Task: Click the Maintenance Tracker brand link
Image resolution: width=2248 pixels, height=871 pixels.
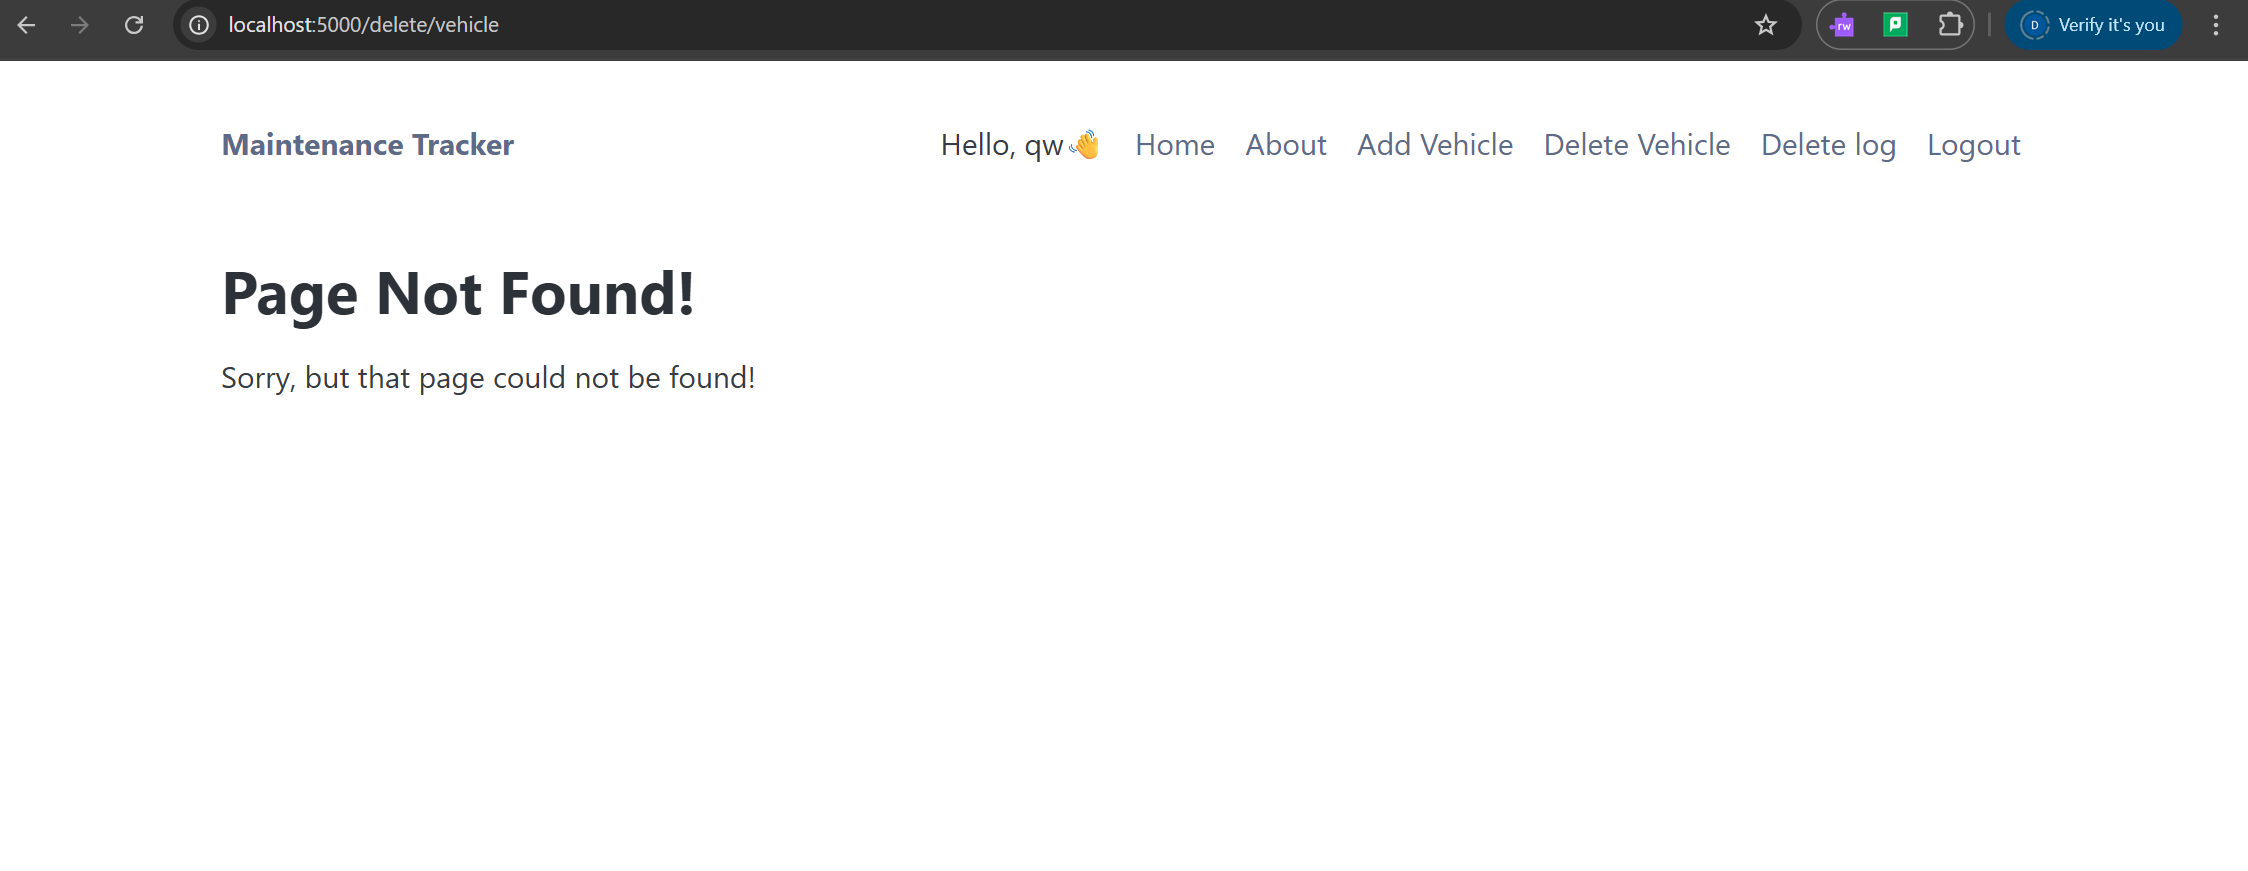Action: point(367,145)
